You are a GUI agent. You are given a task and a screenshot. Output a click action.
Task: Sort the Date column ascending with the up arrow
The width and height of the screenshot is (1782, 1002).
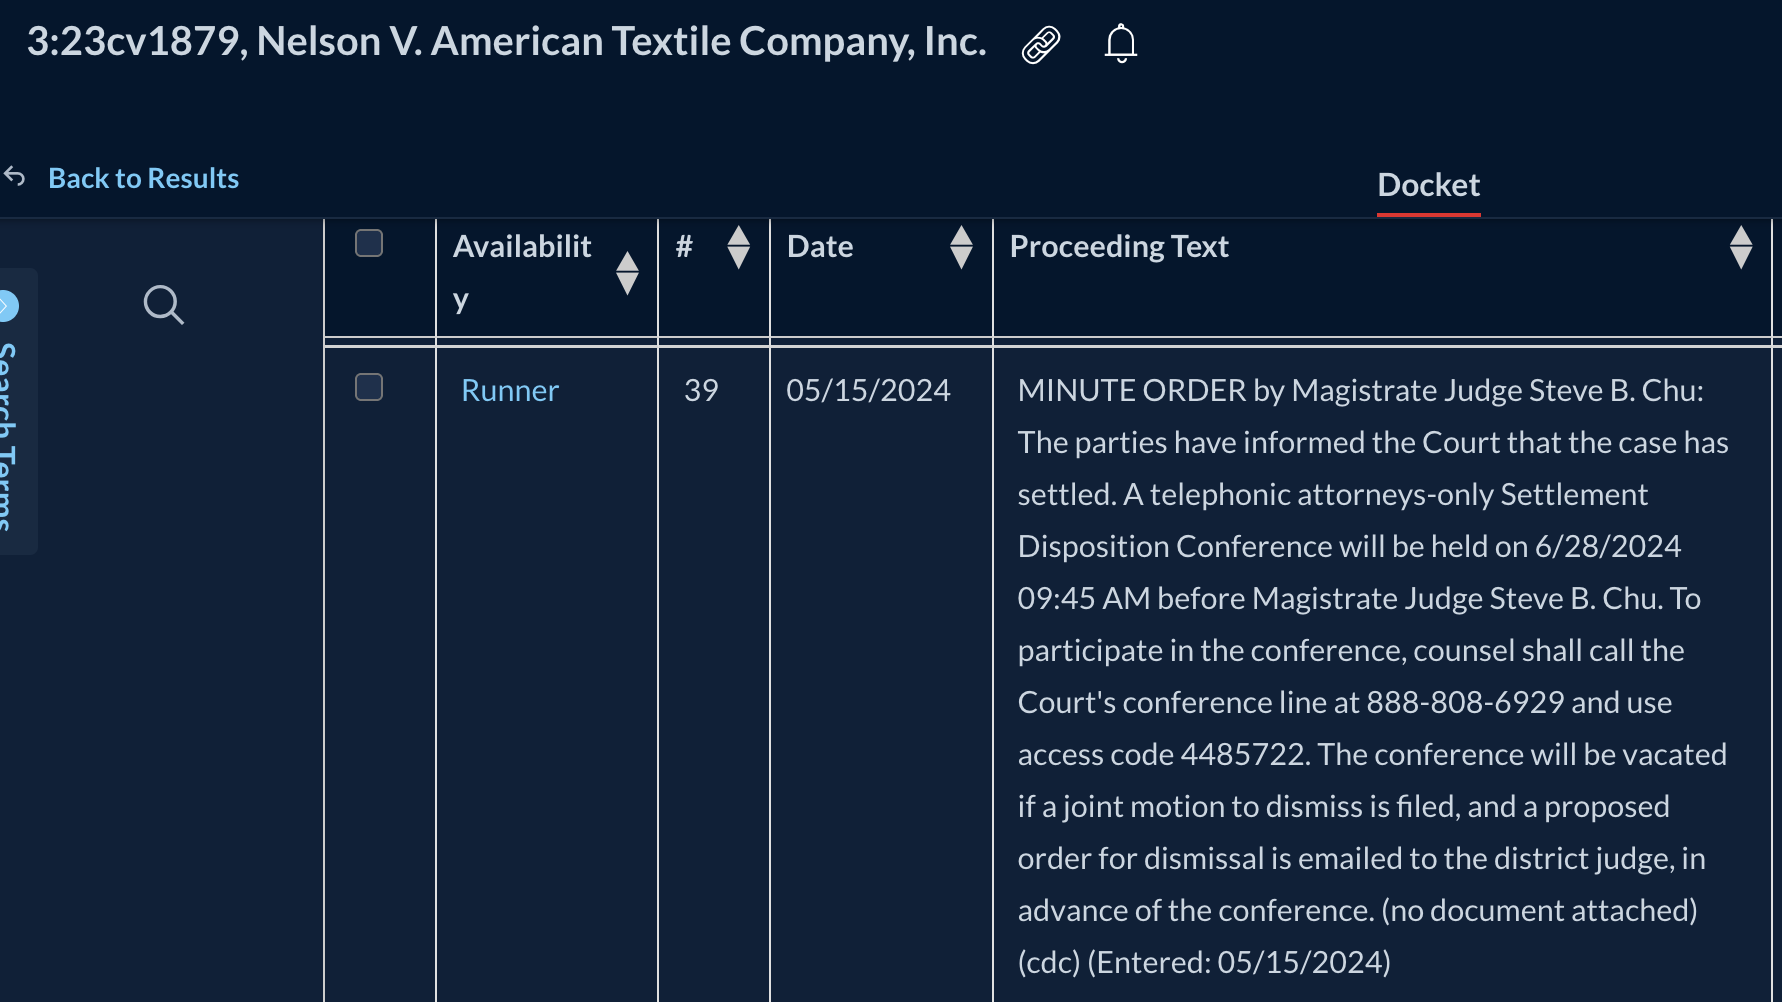point(961,236)
